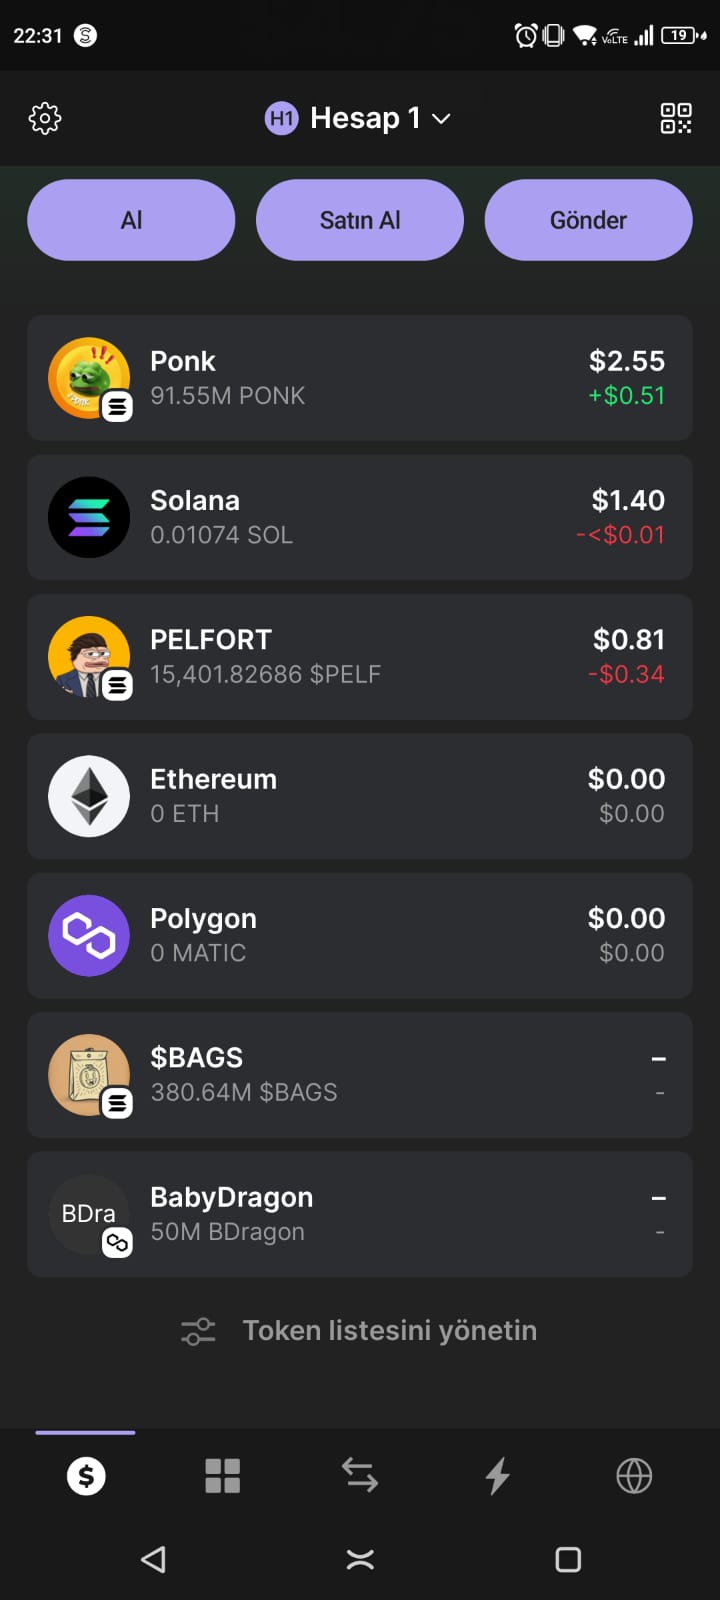Select the BabyDragon token row

click(360, 1214)
